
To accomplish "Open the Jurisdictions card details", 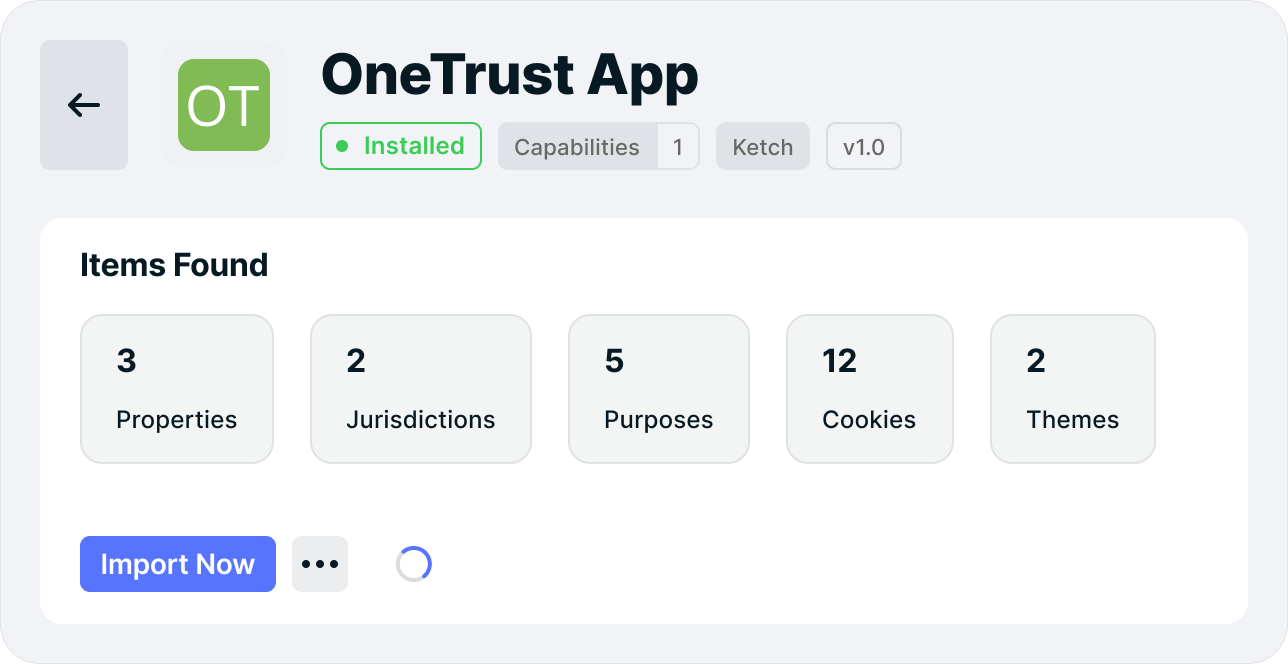I will tap(420, 389).
